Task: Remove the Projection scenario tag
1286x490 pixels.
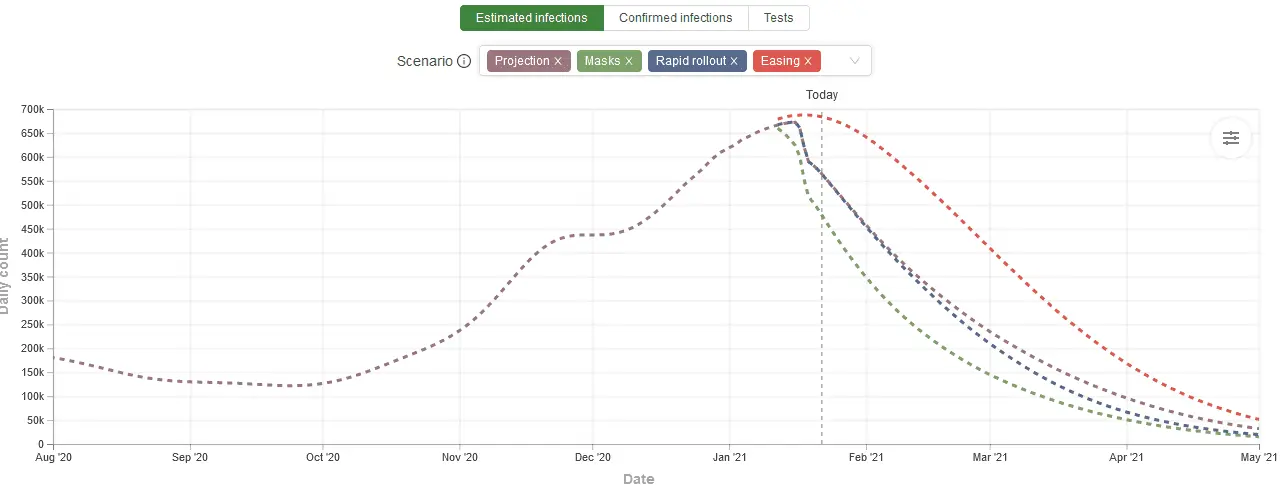Action: tap(558, 61)
